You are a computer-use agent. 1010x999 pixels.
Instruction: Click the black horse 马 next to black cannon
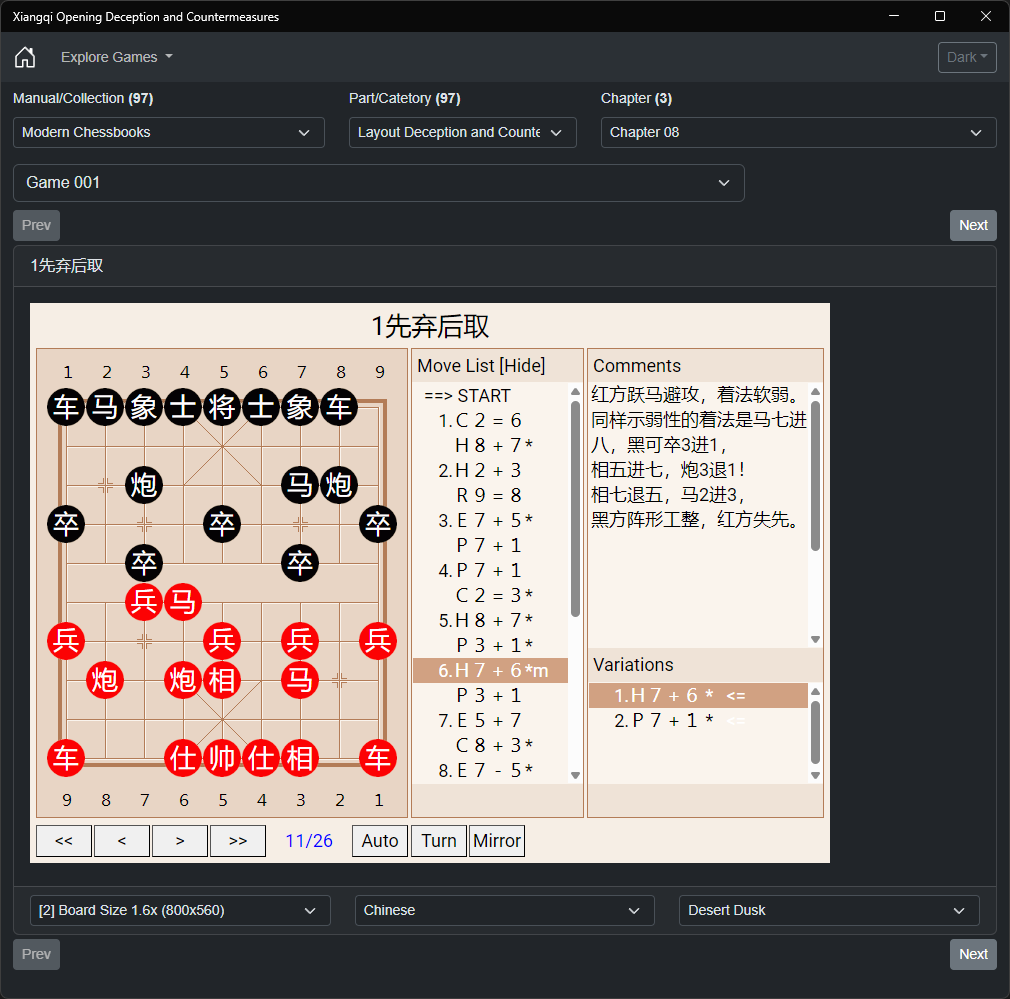[300, 485]
